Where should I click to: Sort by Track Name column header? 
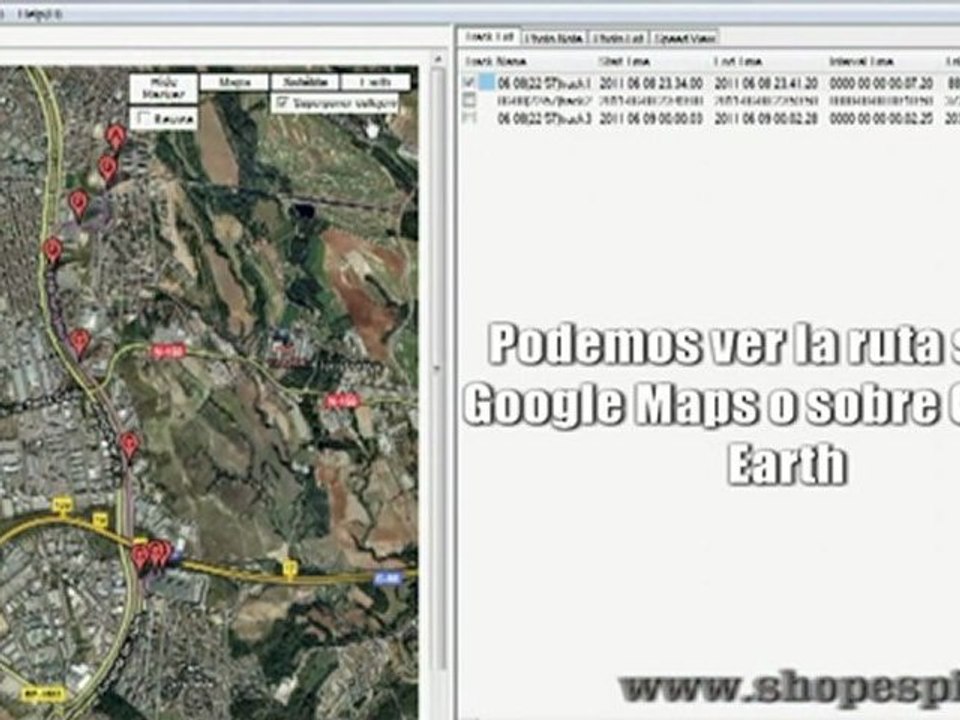tap(496, 61)
